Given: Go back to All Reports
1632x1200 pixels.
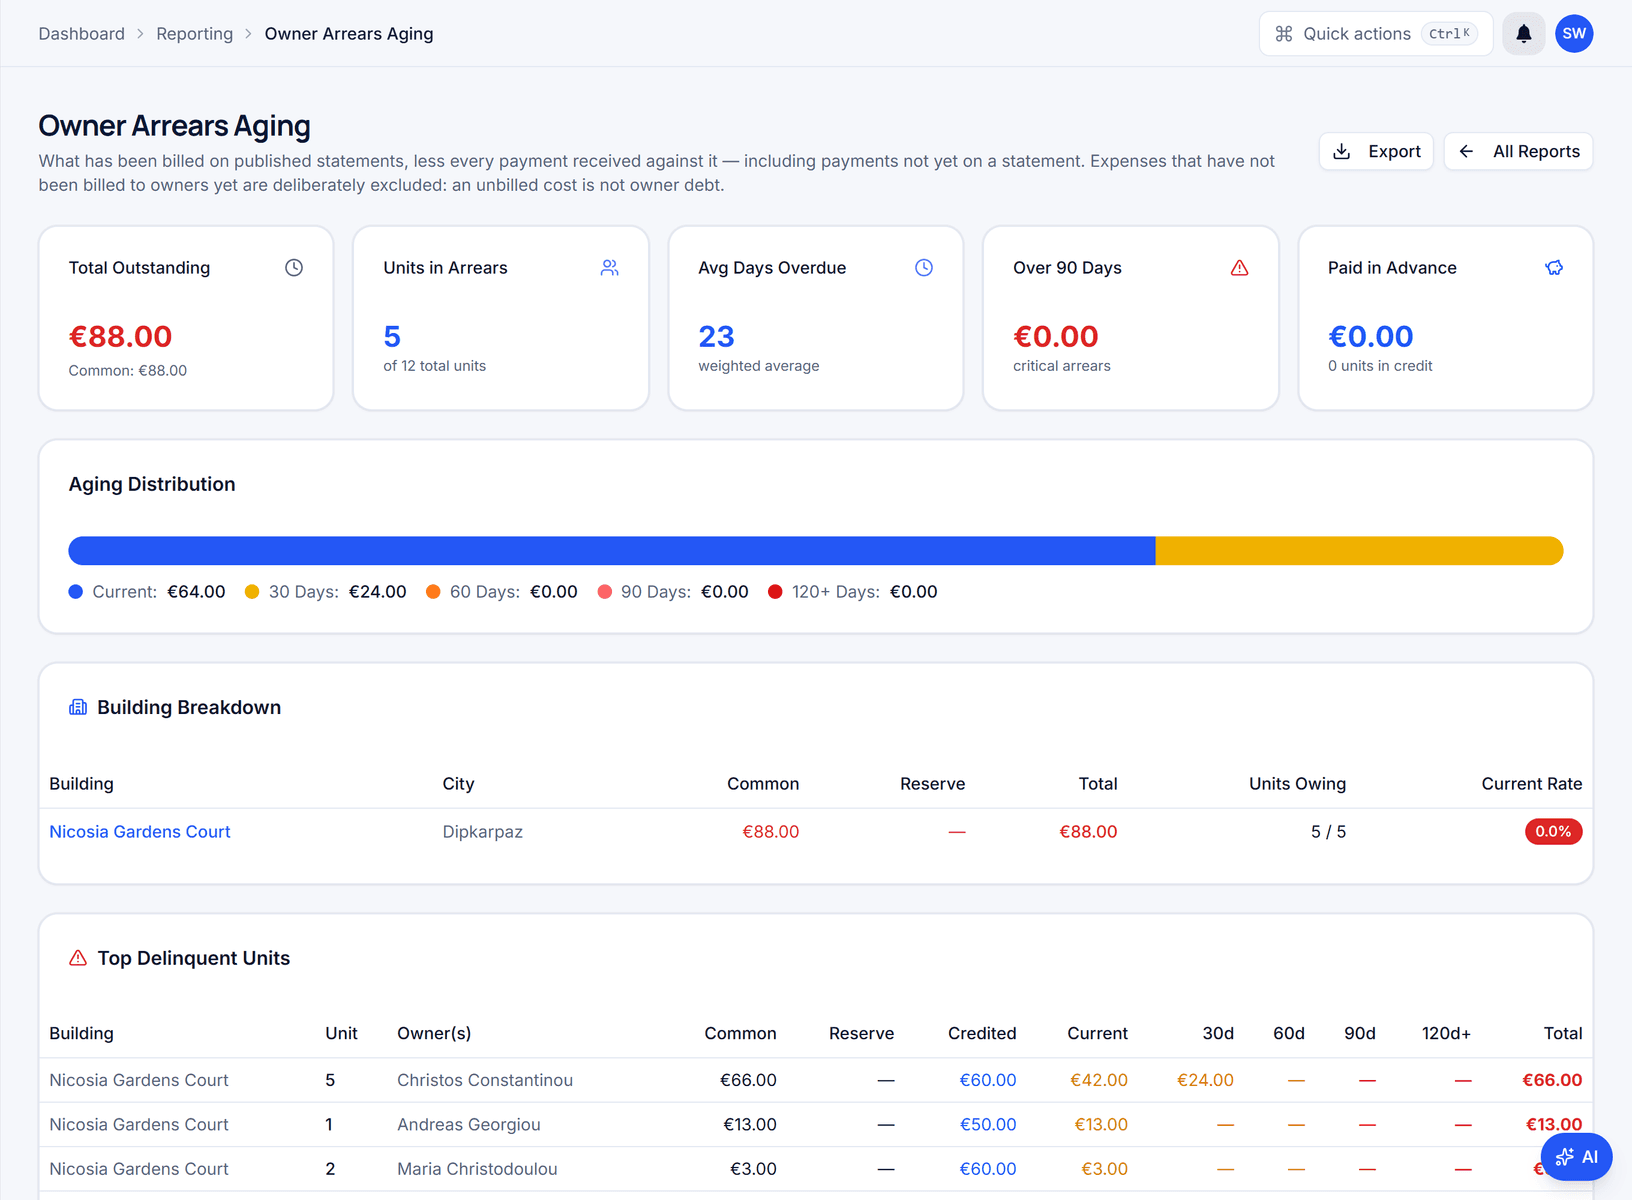Looking at the screenshot, I should coord(1518,152).
